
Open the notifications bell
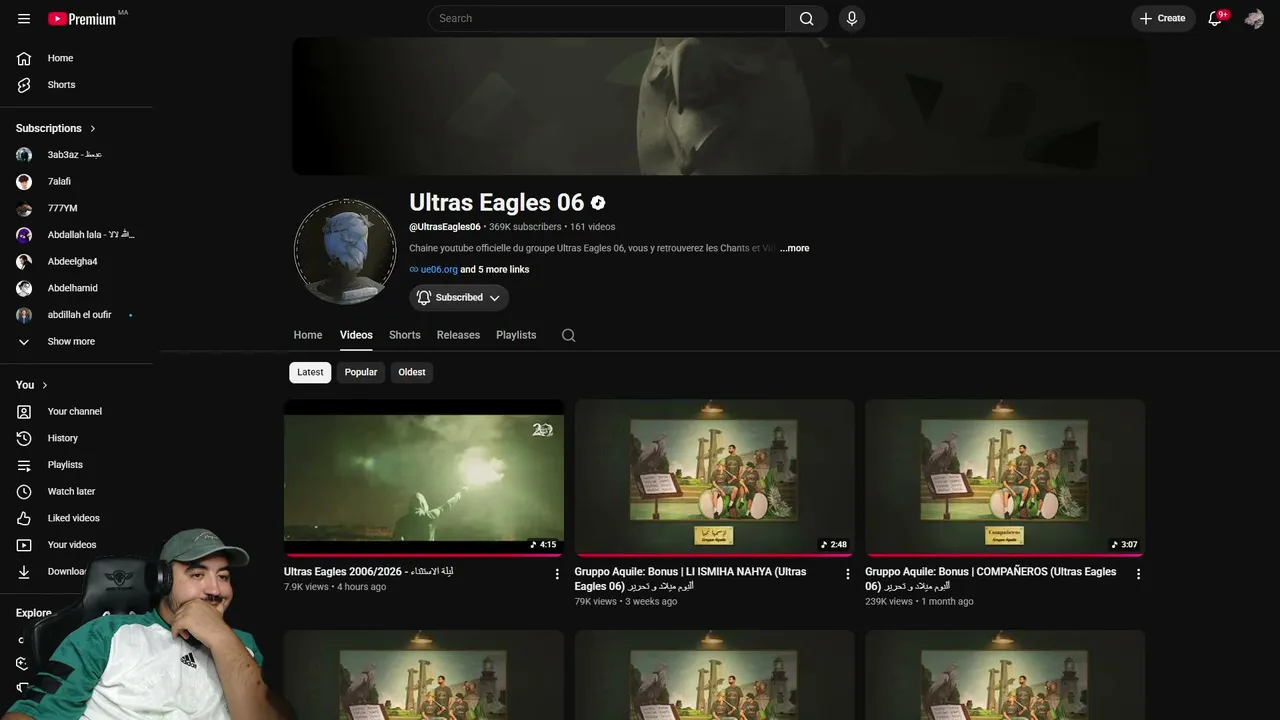1216,18
